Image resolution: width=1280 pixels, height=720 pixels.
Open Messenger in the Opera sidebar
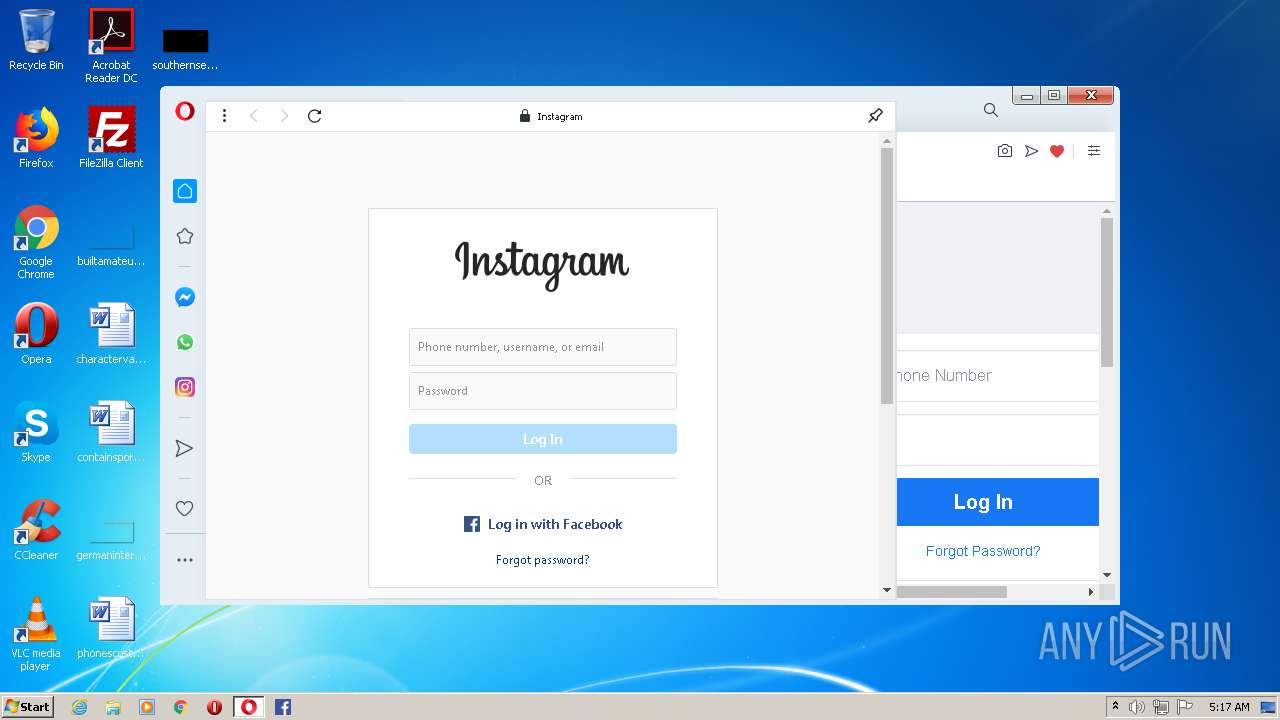[184, 297]
